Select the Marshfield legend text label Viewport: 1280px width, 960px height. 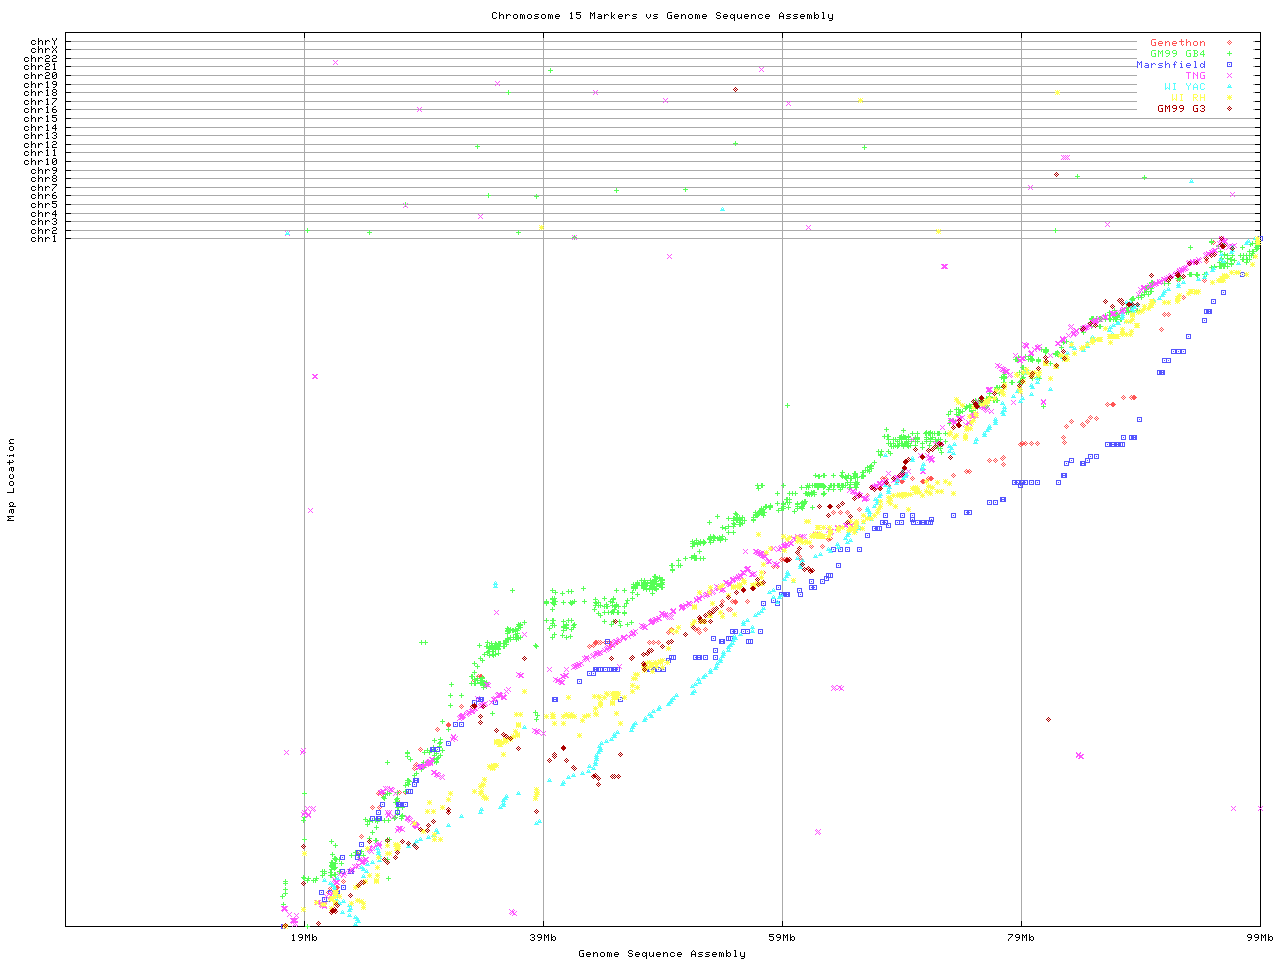coord(1170,65)
